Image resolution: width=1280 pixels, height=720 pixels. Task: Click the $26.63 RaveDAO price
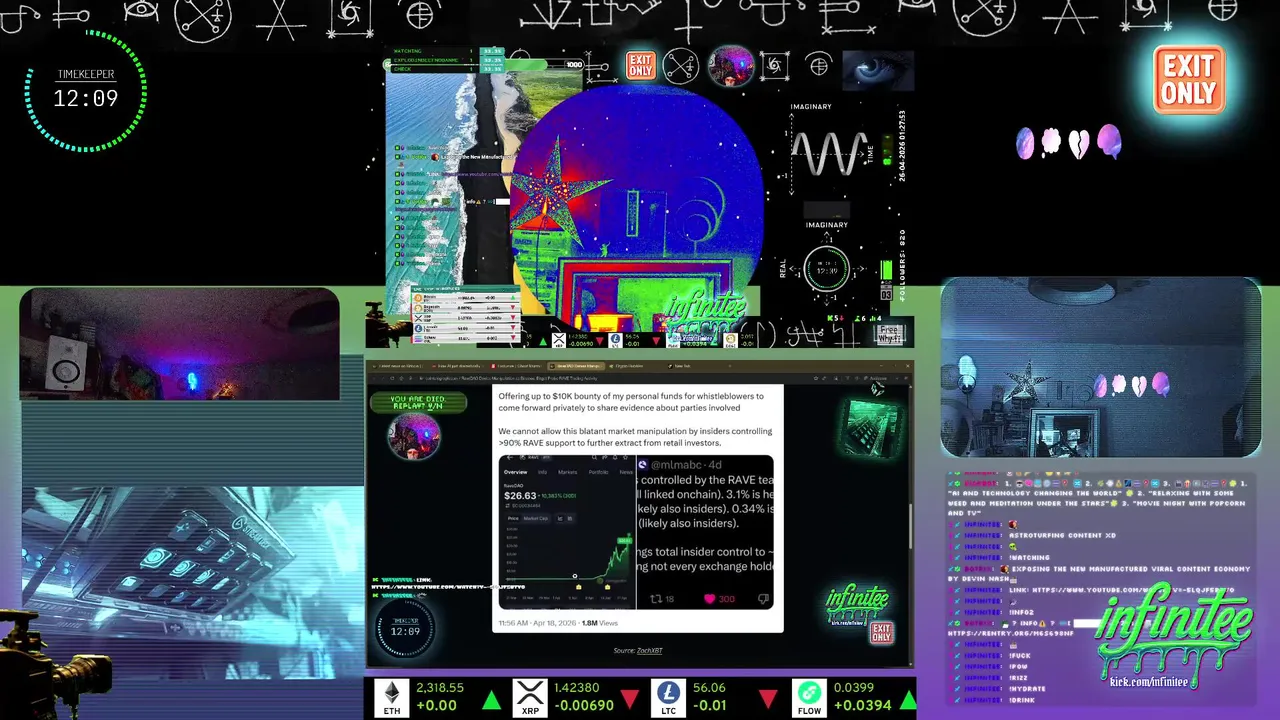520,495
